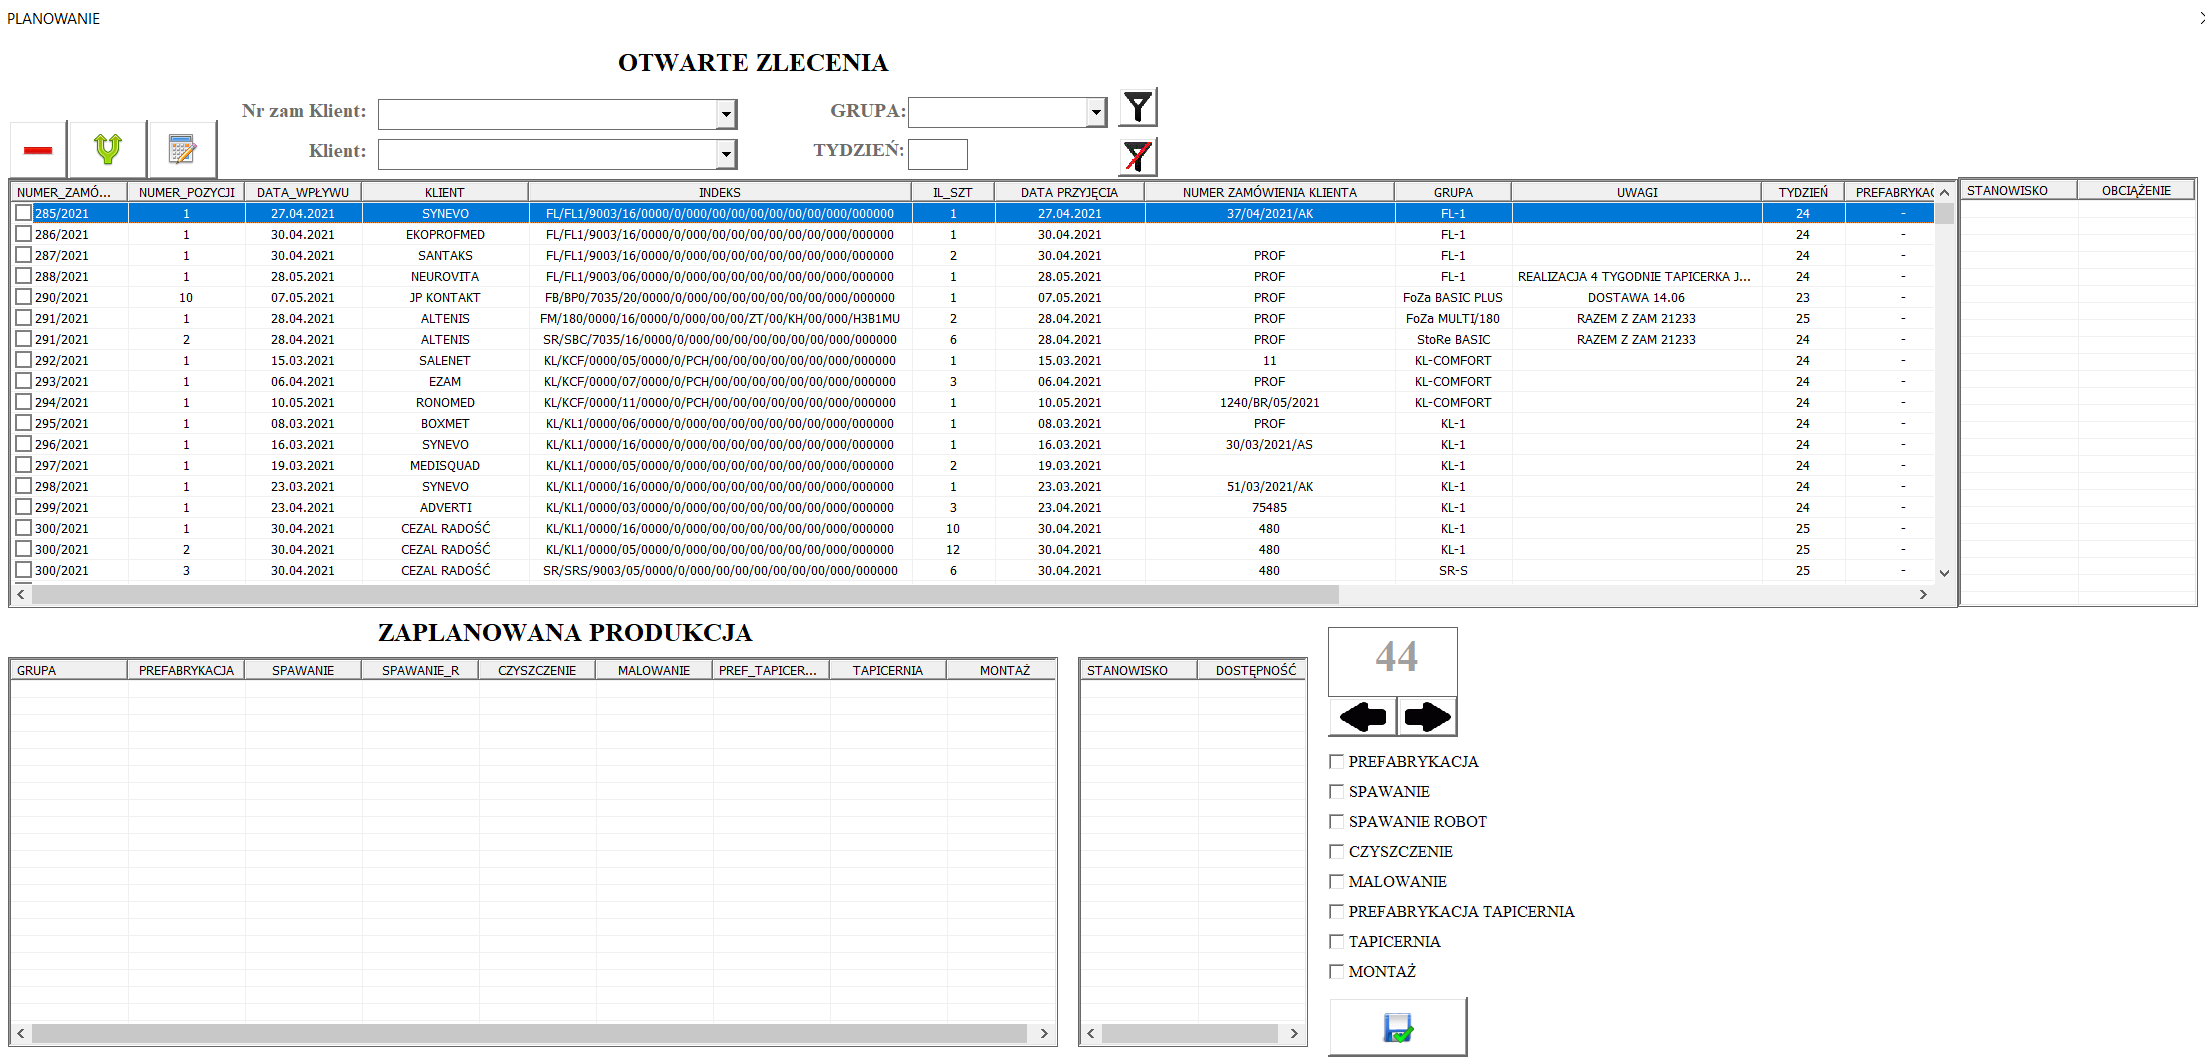Select the PLANOWANIE tab
This screenshot has width=2205, height=1057.
[52, 18]
